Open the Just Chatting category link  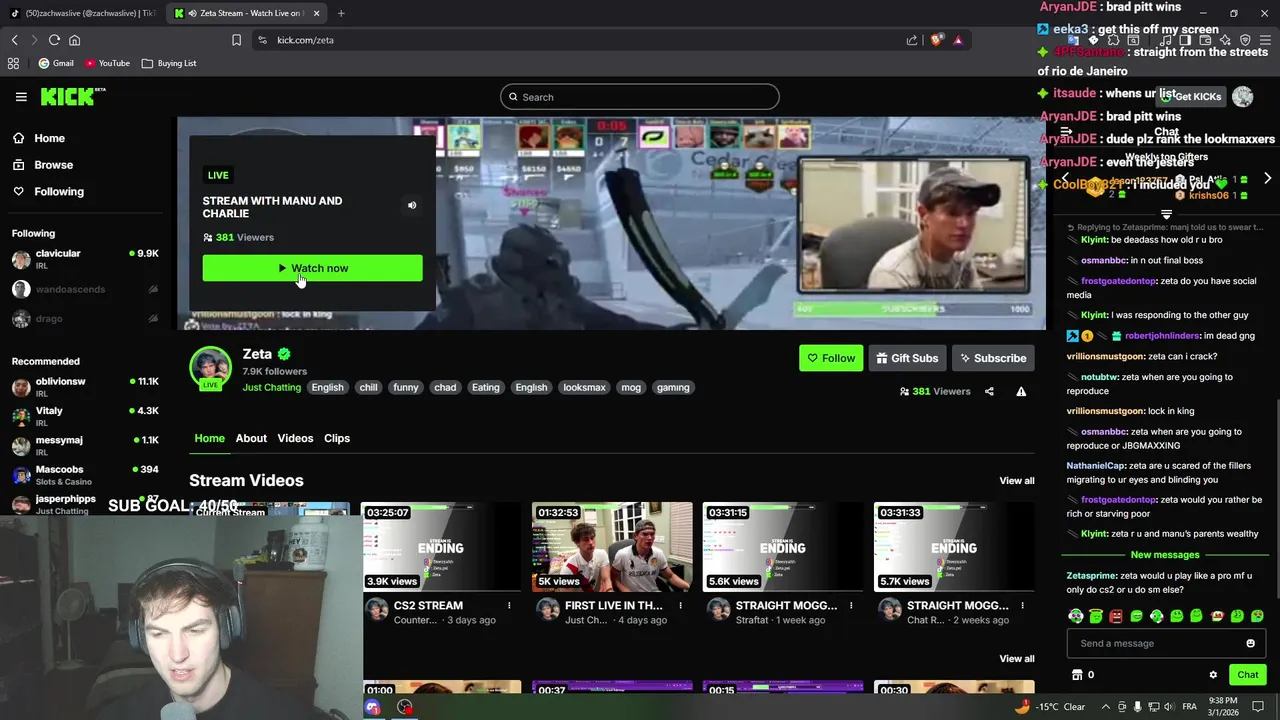coord(271,387)
